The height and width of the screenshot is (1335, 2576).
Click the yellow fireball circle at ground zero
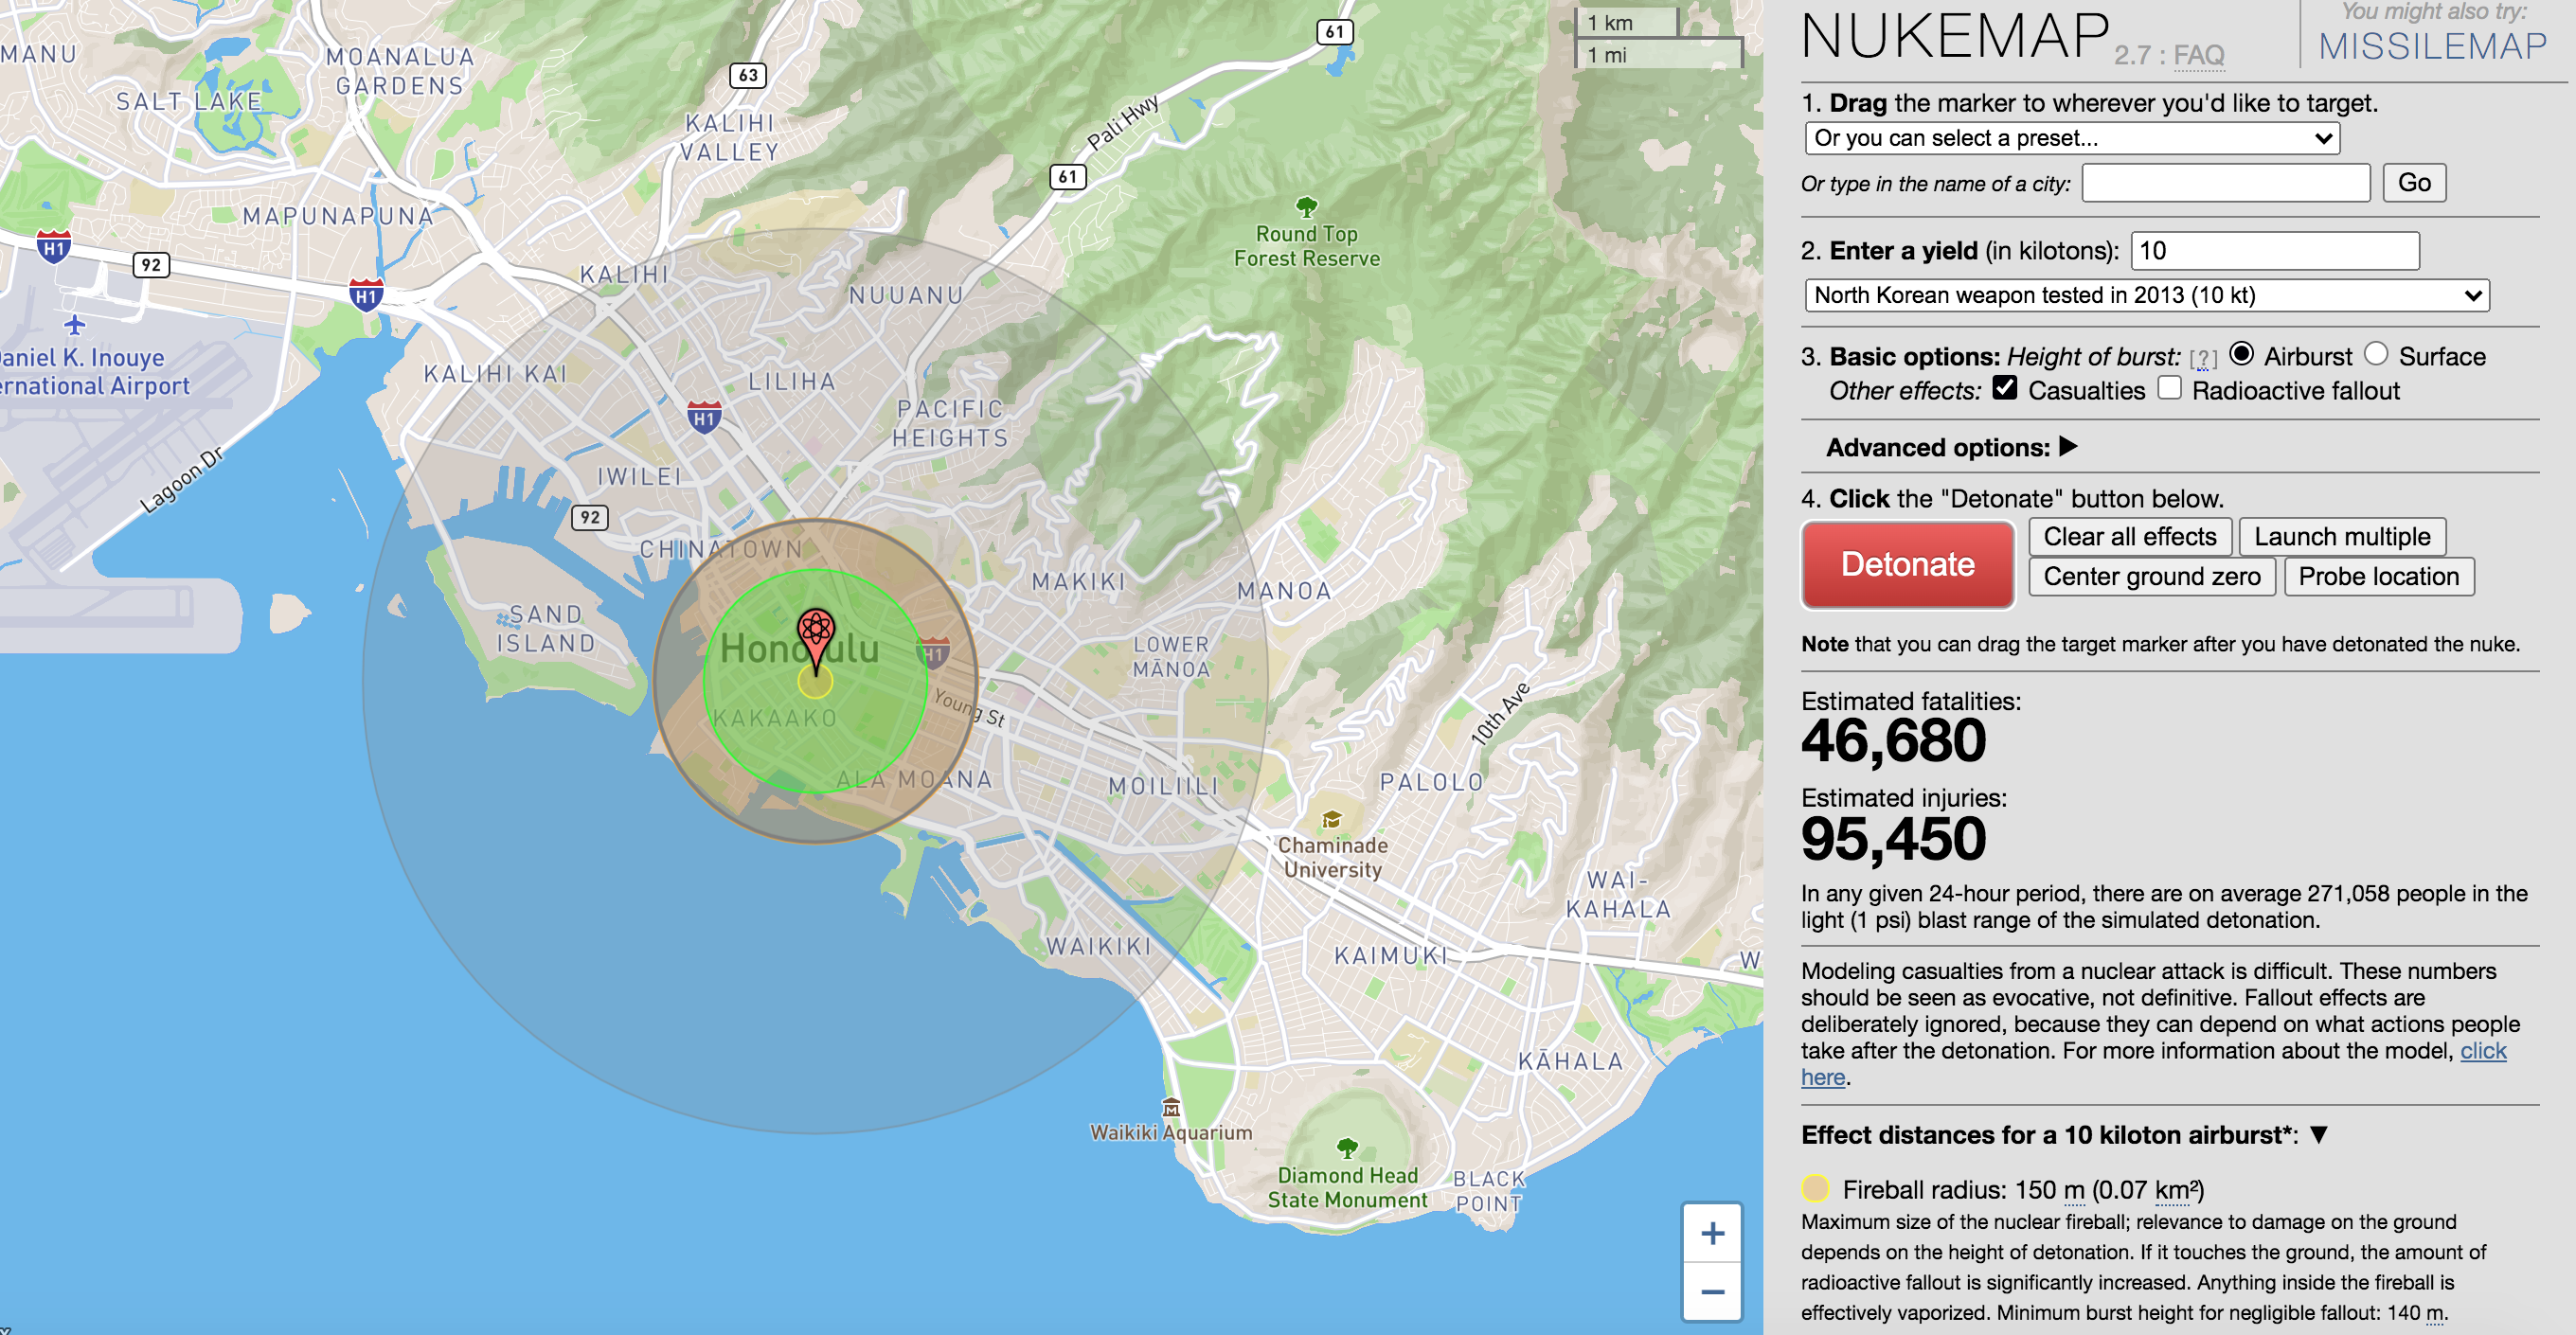tap(815, 682)
